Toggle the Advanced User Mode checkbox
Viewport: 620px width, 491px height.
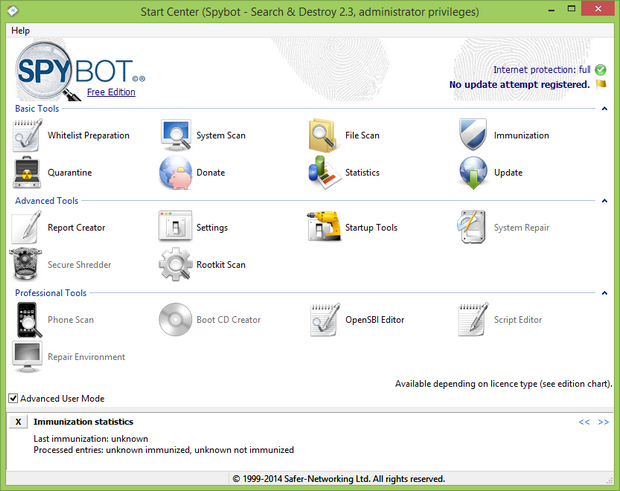coord(13,398)
